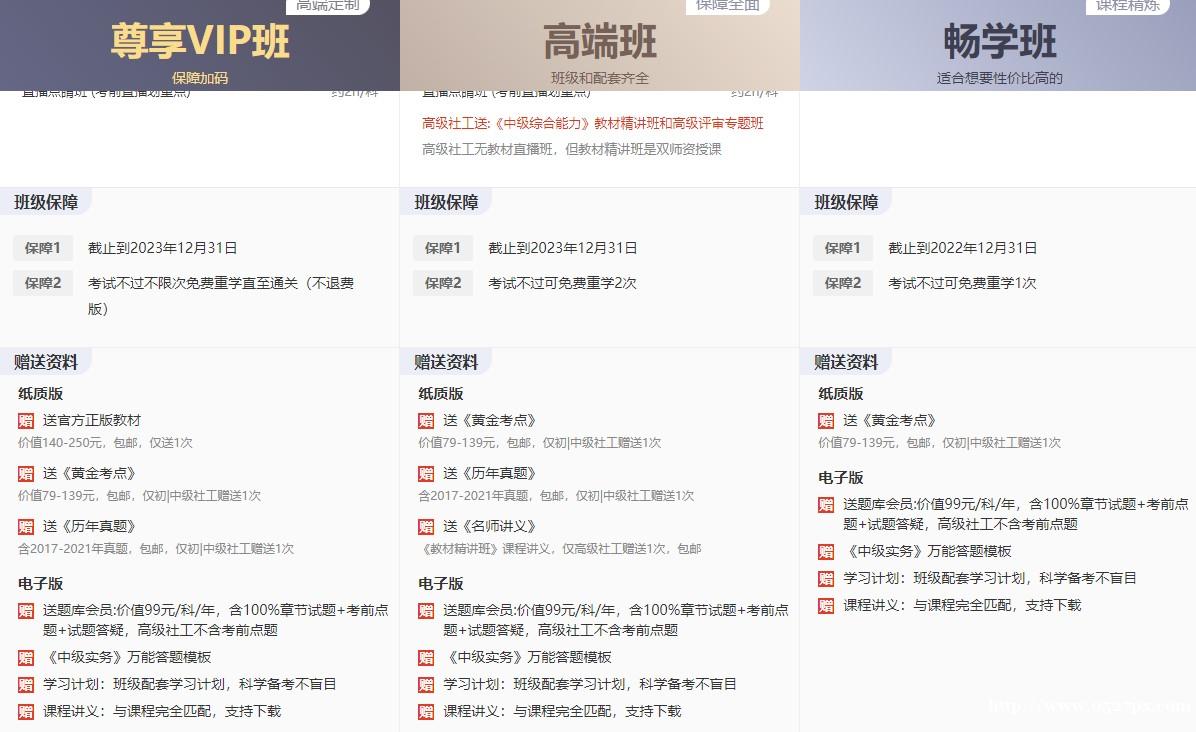Click text 高级社工无教材直播班，但教材精讲班是双师资授课
This screenshot has width=1196, height=732.
(x=571, y=149)
